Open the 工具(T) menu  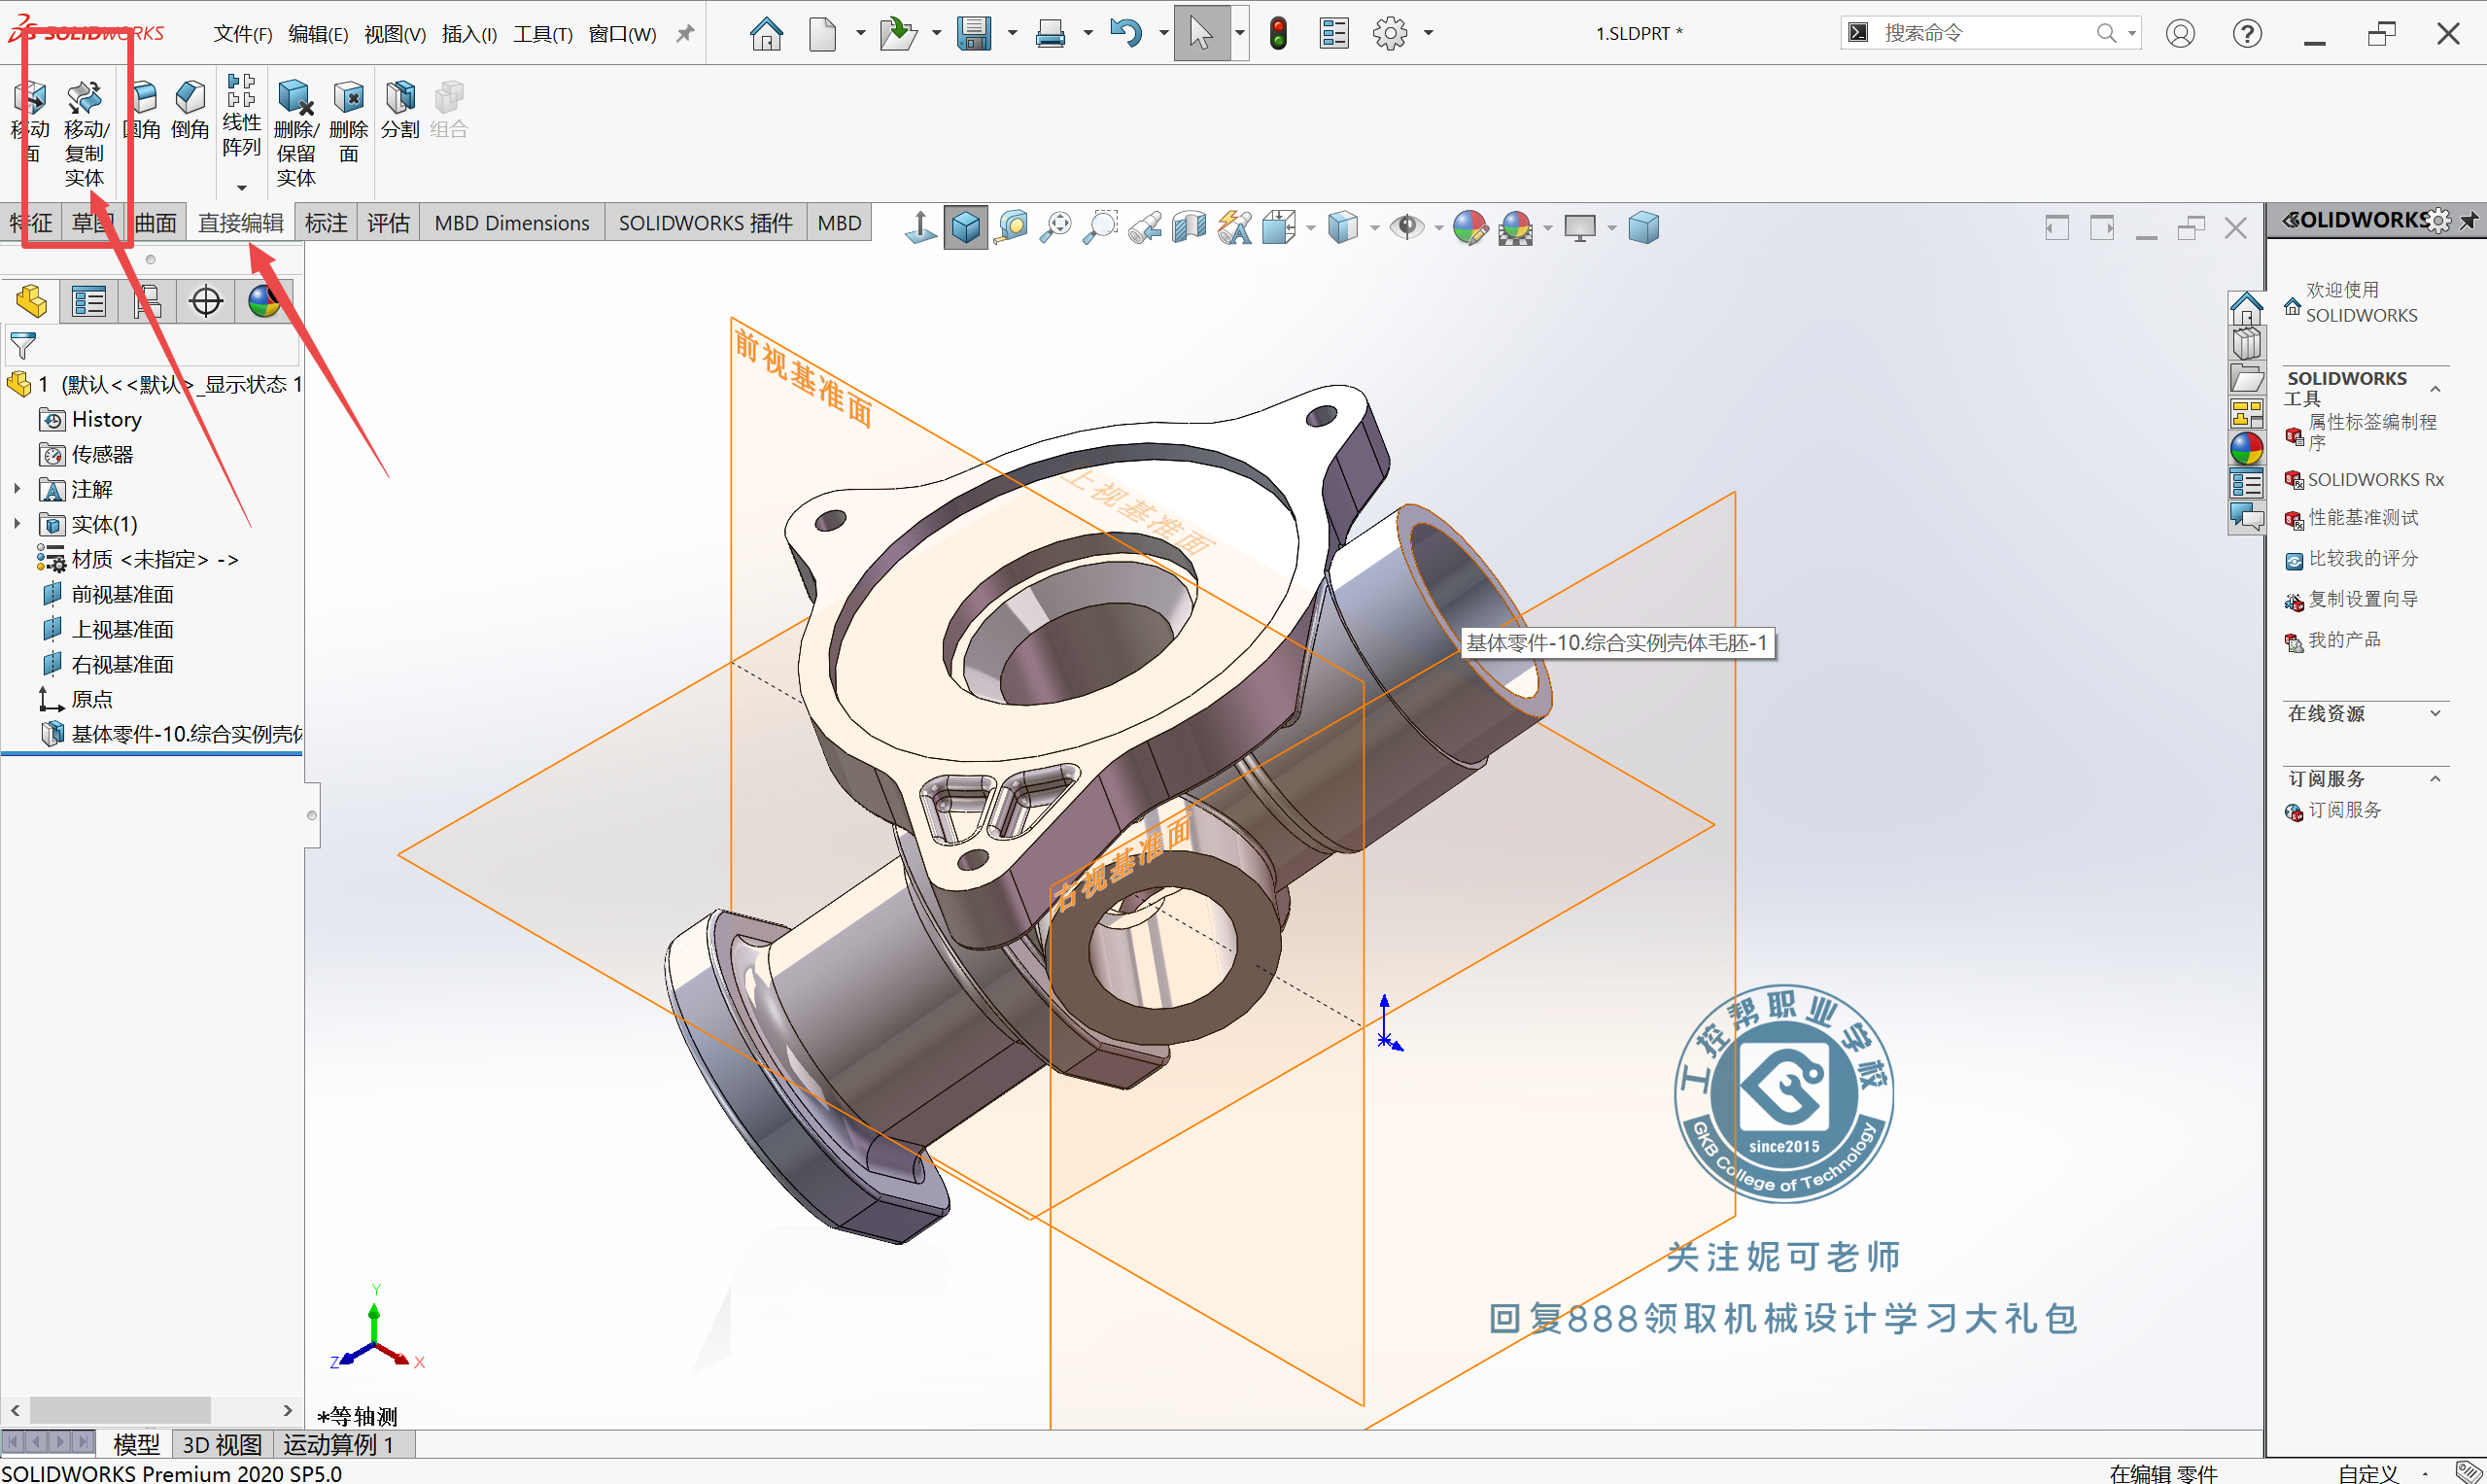coord(542,34)
